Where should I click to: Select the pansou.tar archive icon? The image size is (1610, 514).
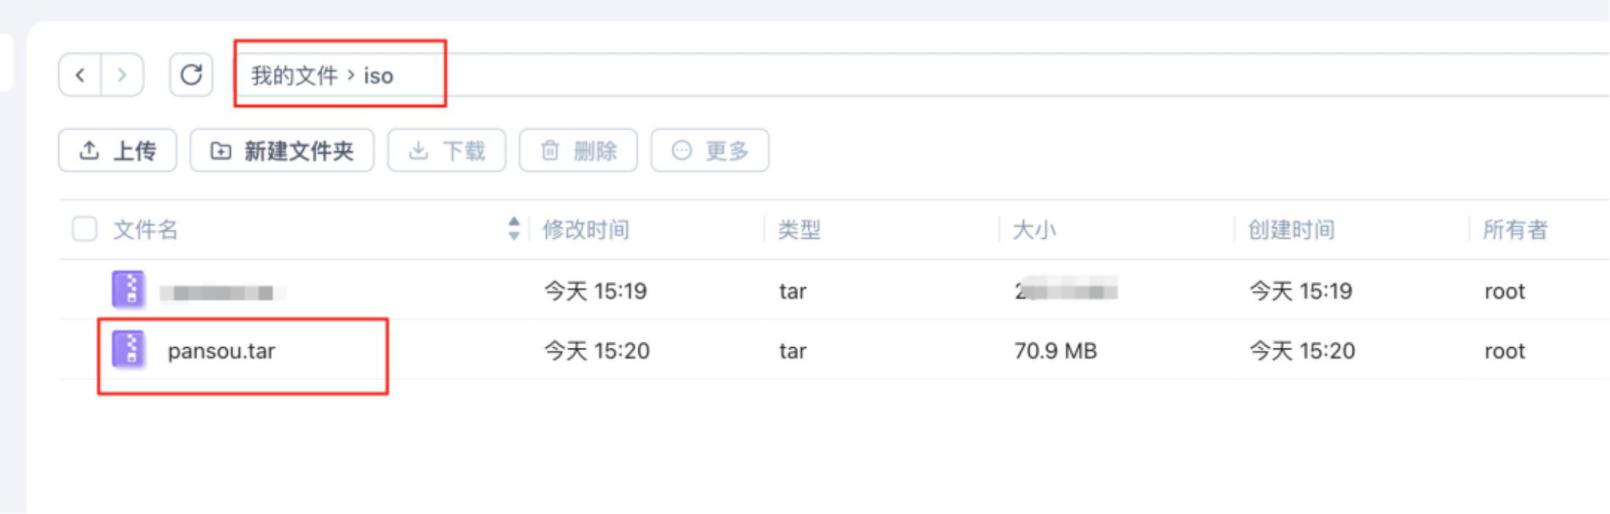point(129,350)
